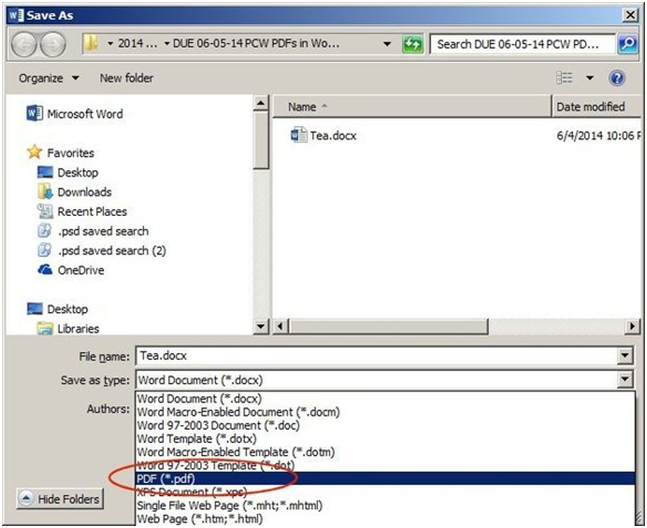The width and height of the screenshot is (647, 528).
Task: Open the File name dropdown arrow
Action: [x=625, y=355]
